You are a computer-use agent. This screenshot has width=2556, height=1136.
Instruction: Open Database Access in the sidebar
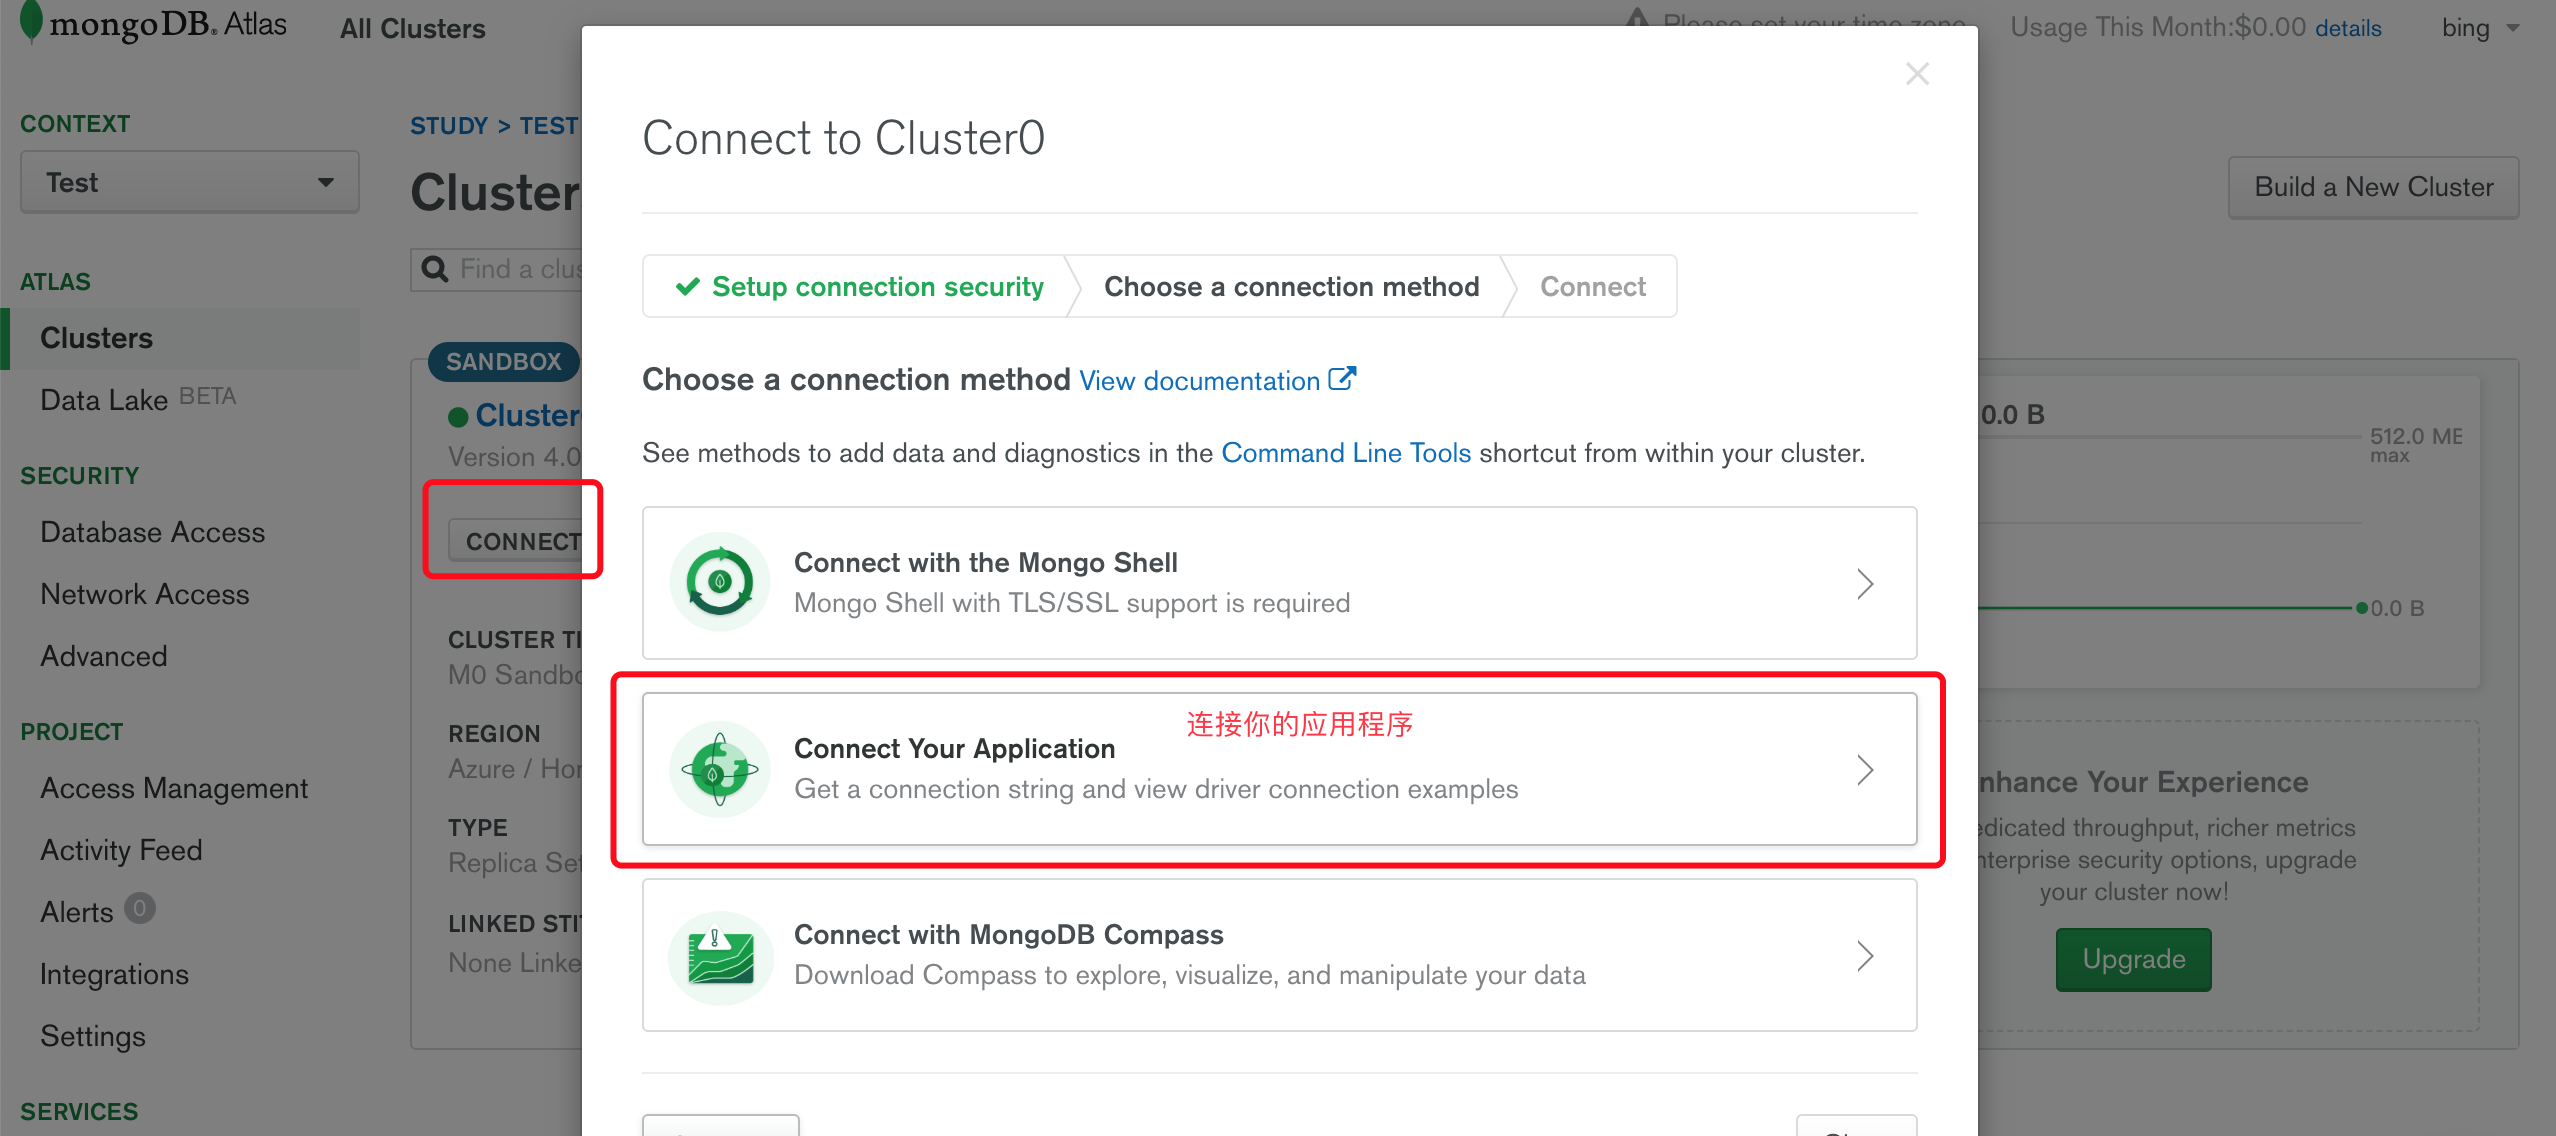(153, 532)
